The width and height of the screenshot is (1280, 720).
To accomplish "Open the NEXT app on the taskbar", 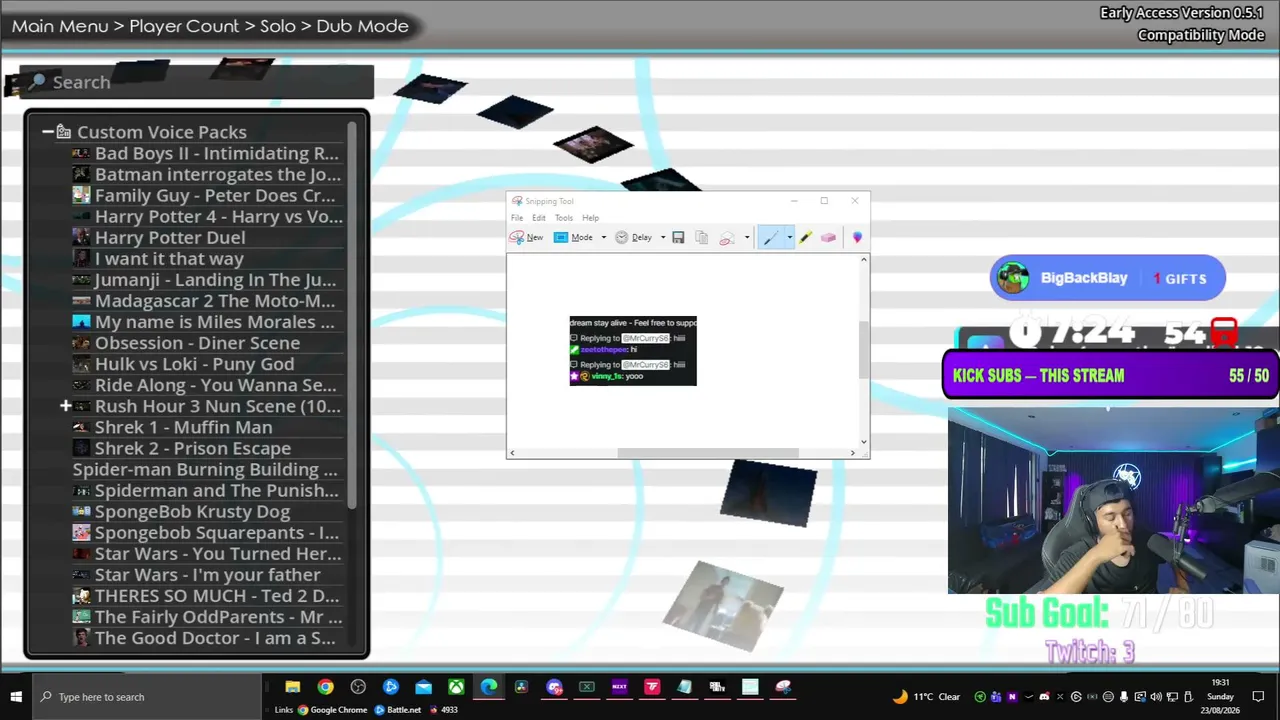I will (x=619, y=687).
